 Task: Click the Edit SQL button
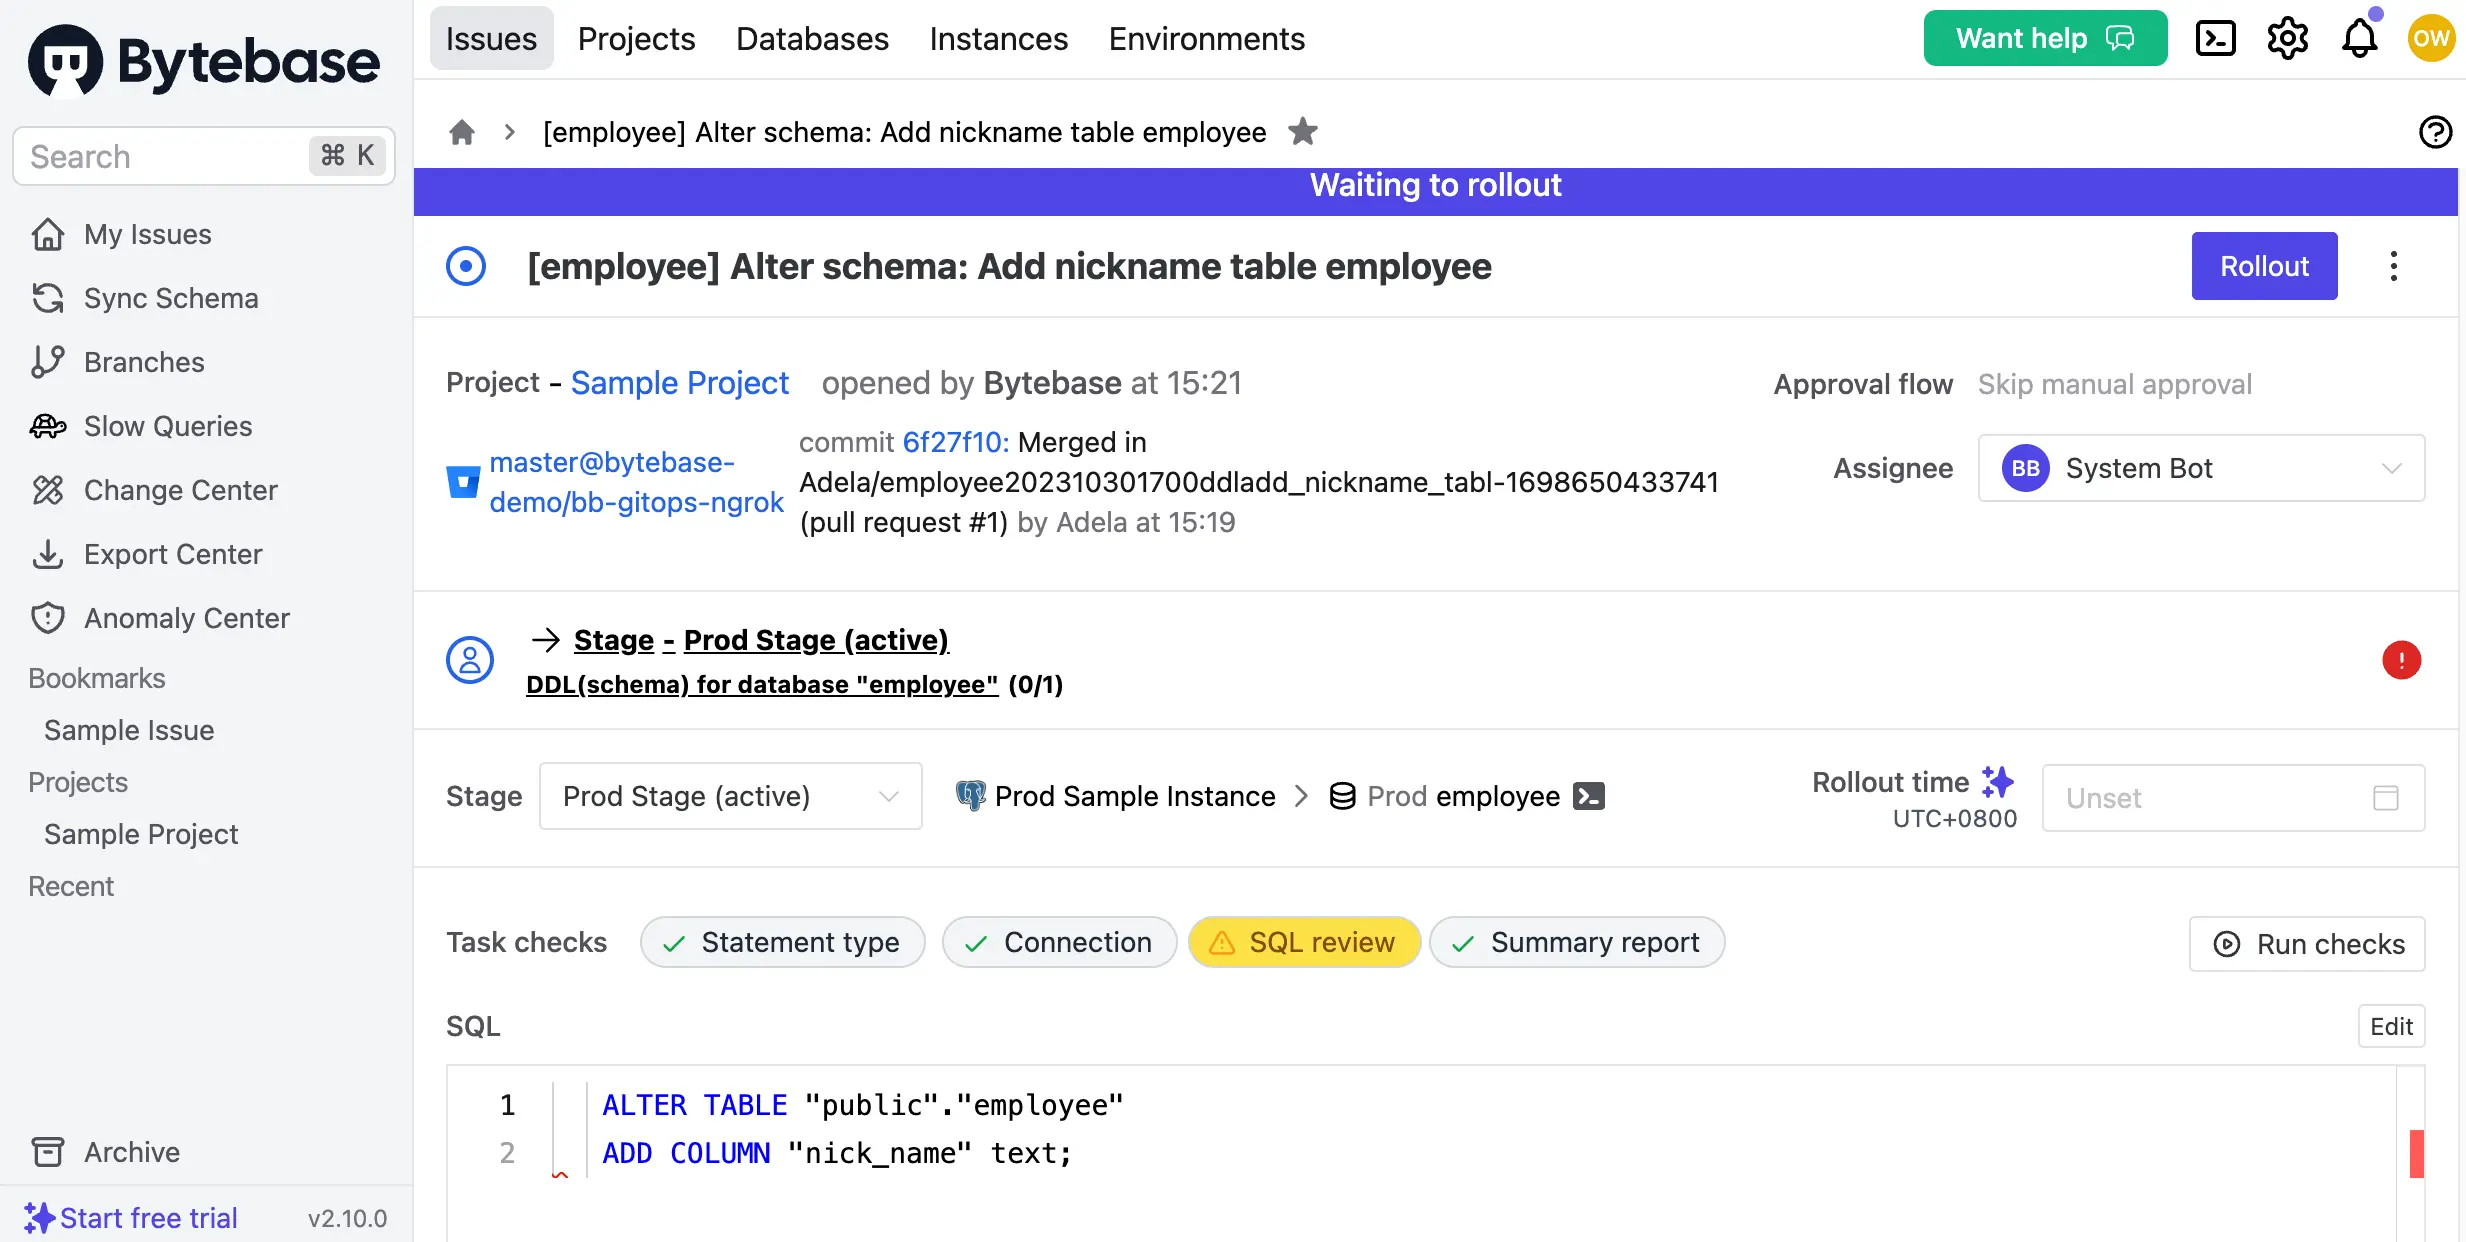[2391, 1026]
